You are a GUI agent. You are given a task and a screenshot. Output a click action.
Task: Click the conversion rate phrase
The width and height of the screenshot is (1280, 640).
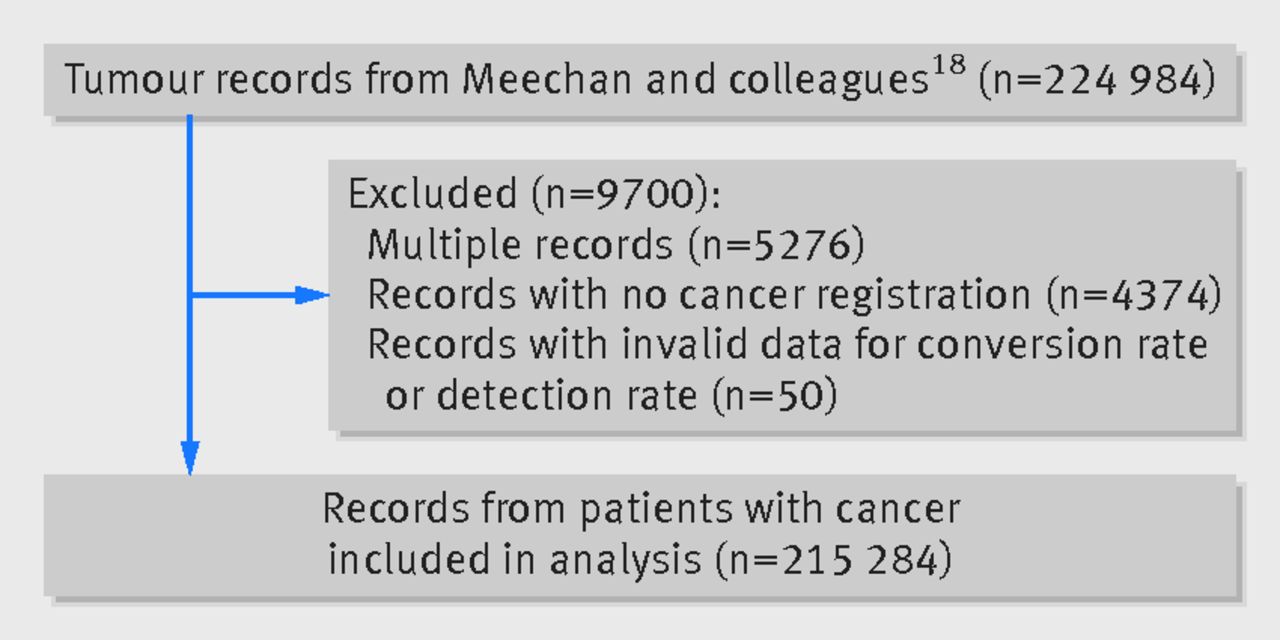1062,344
